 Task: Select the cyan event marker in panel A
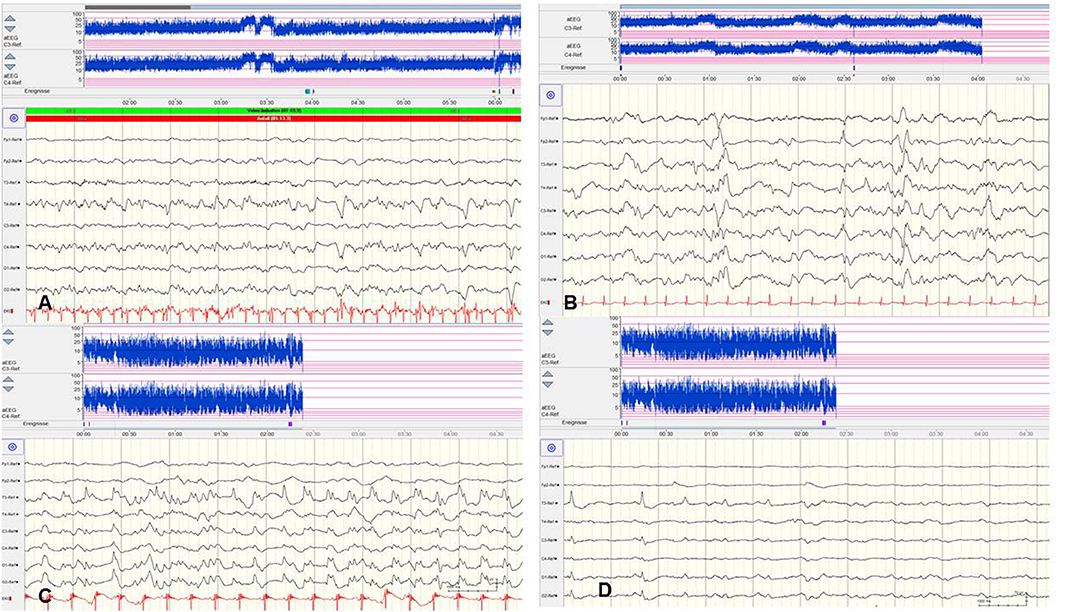[308, 91]
